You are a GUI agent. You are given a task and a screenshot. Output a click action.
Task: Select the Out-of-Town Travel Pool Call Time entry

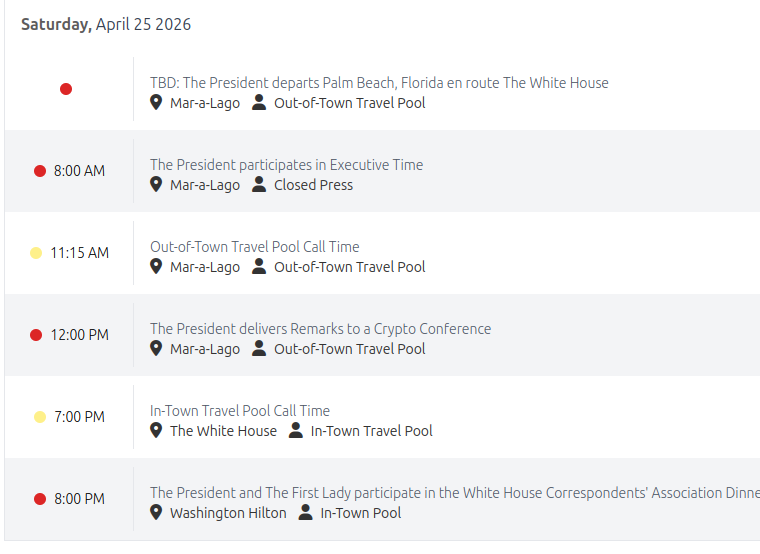click(x=254, y=247)
